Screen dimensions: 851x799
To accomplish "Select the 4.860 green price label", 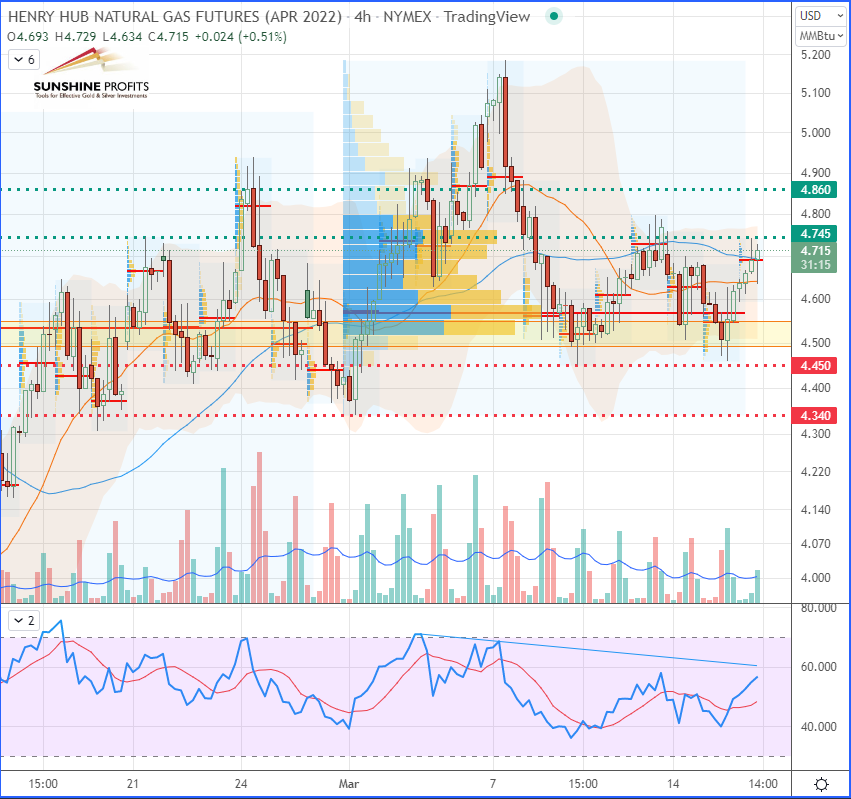I will 815,190.
